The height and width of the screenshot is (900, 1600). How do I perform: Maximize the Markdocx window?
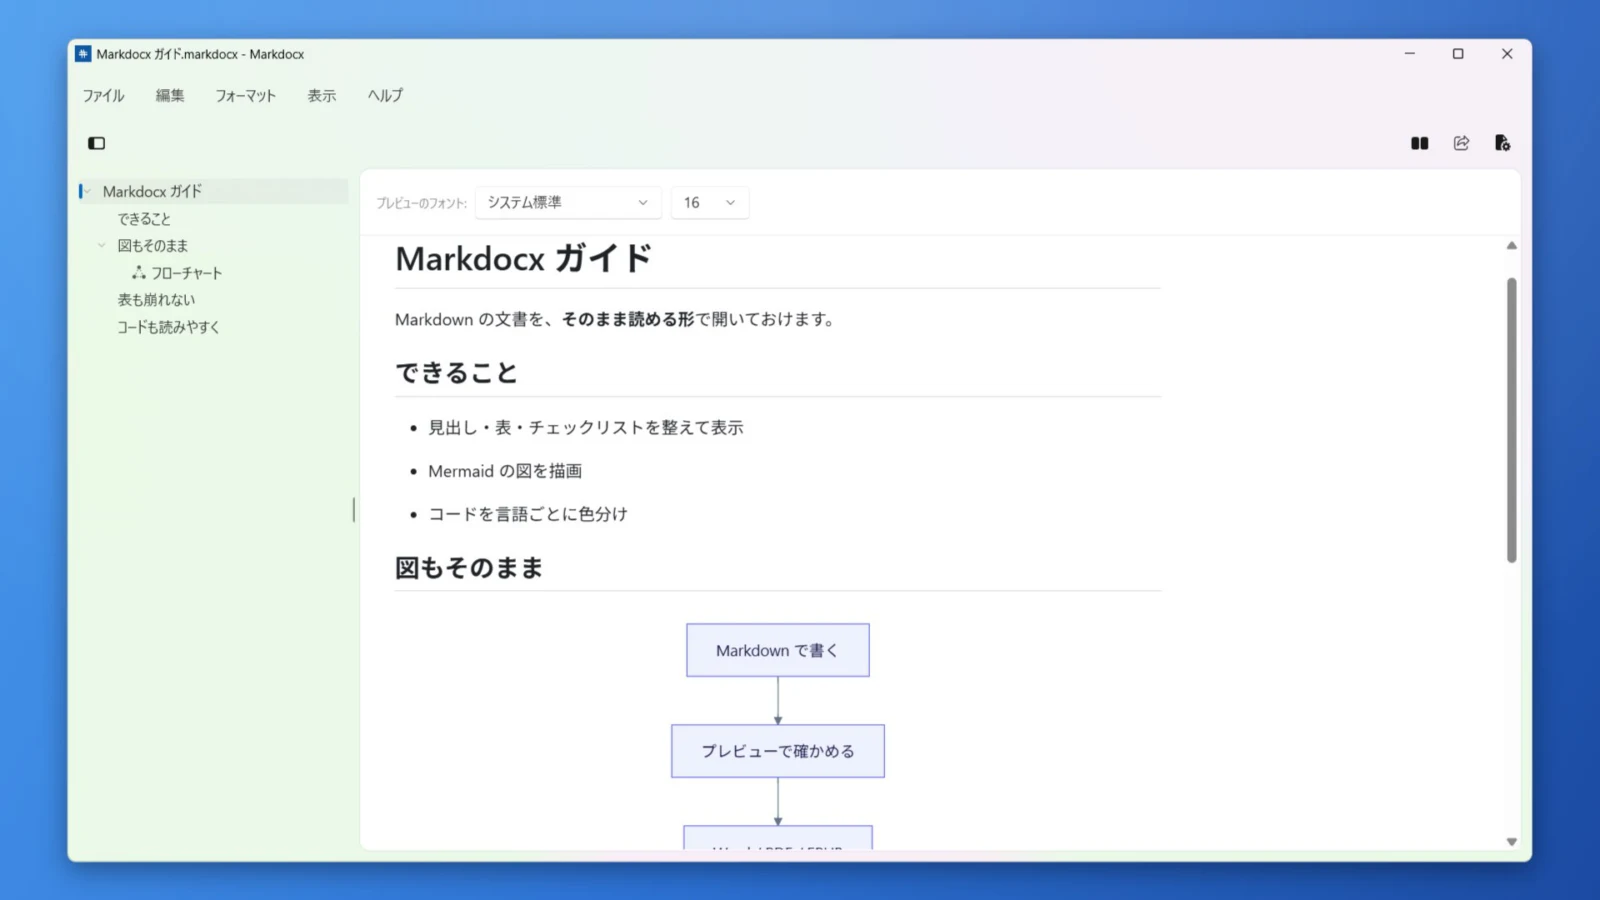point(1458,54)
